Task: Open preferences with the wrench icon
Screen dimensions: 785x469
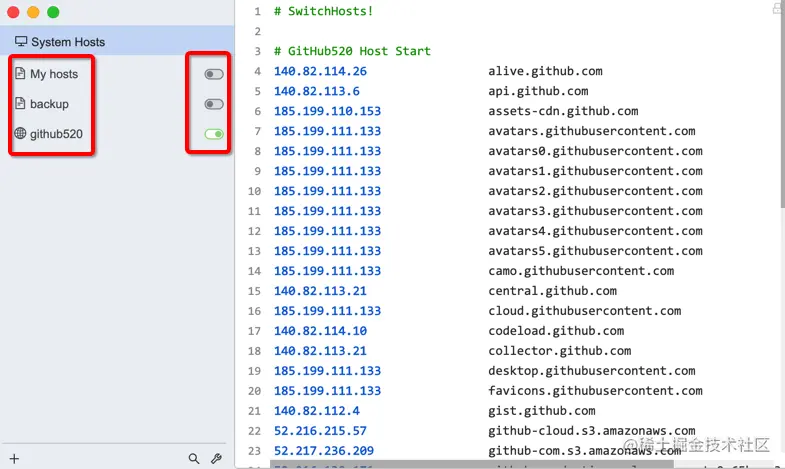Action: coord(216,458)
